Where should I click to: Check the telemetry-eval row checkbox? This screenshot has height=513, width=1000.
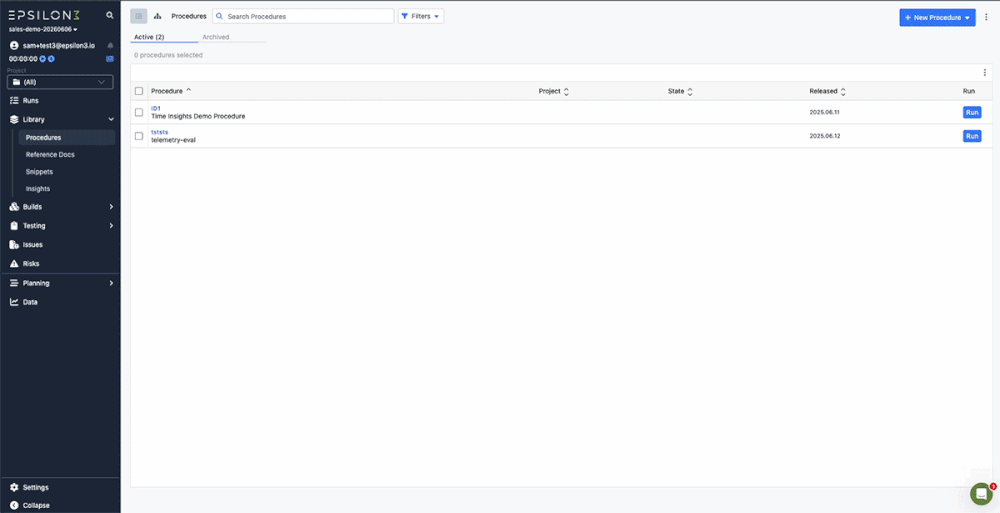pyautogui.click(x=139, y=136)
